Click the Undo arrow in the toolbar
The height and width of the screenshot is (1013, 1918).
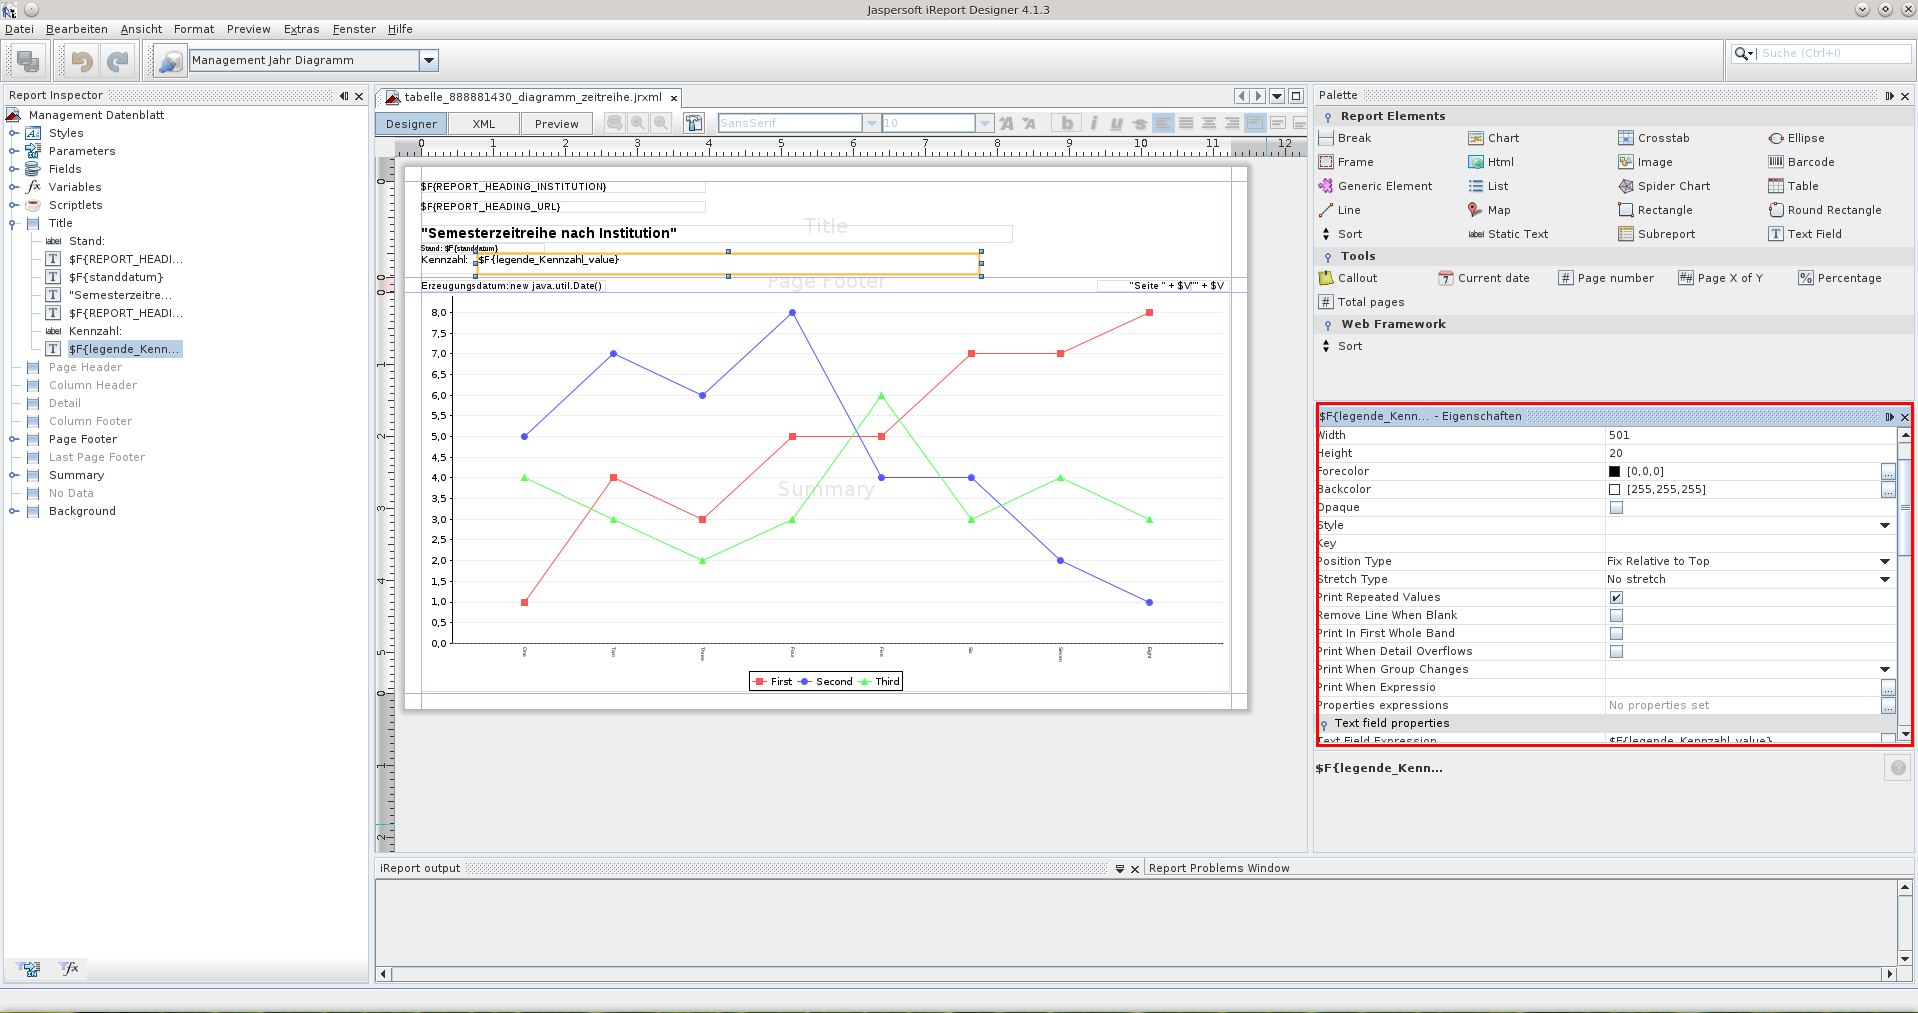82,62
